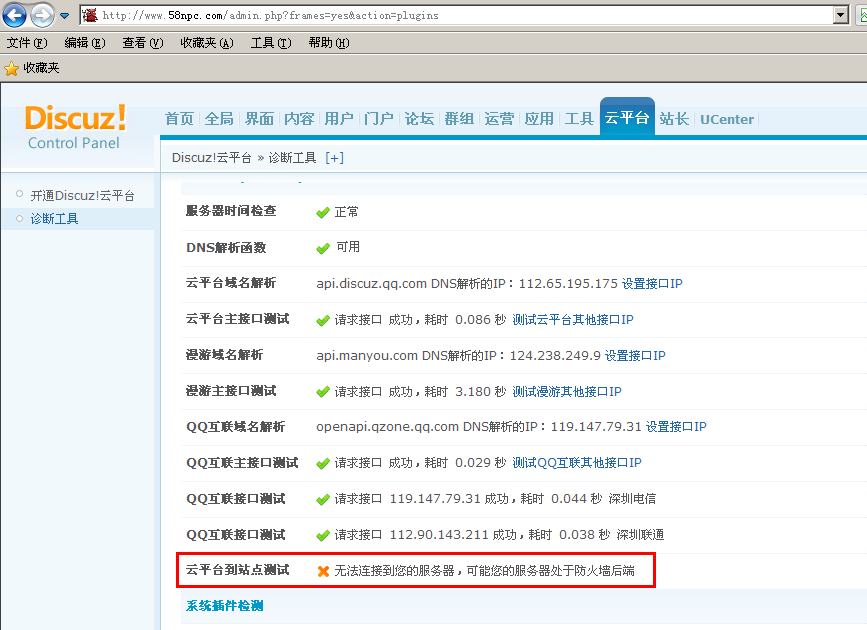Click the 系统插件检测 section heading

coord(224,606)
